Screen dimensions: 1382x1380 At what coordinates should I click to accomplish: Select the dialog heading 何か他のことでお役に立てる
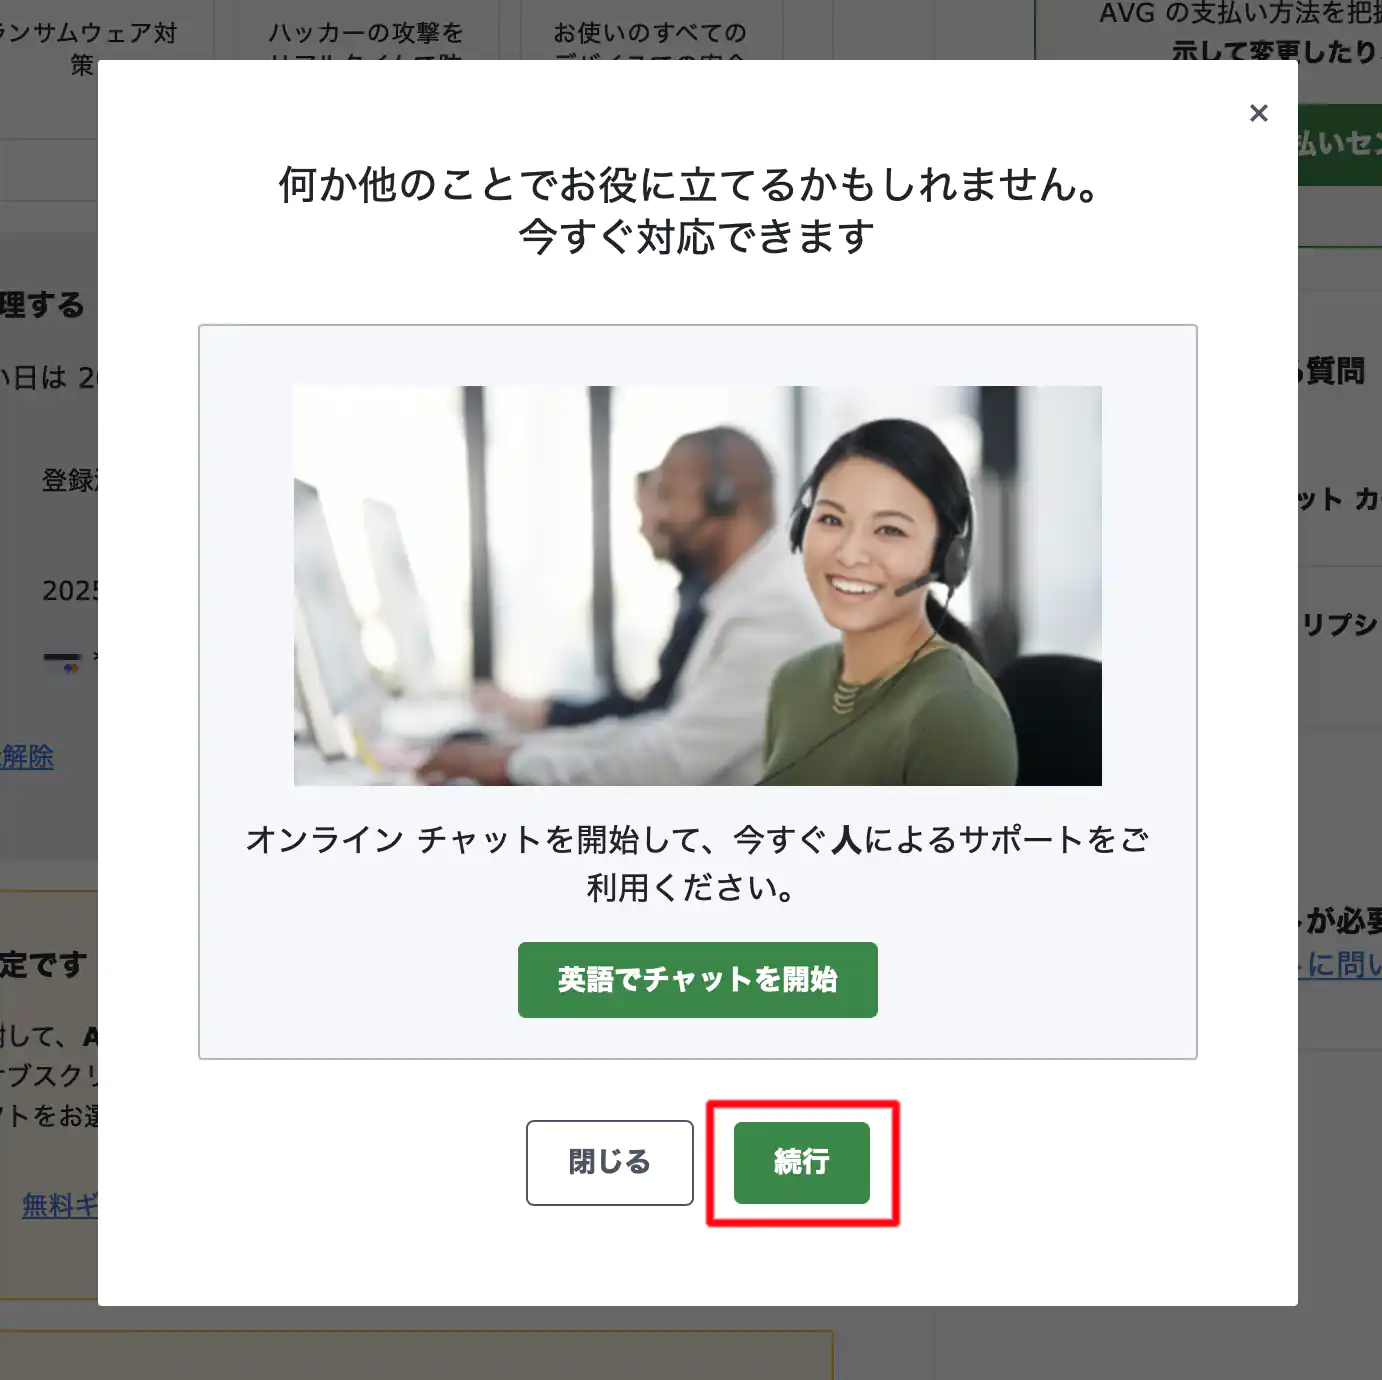(x=689, y=184)
